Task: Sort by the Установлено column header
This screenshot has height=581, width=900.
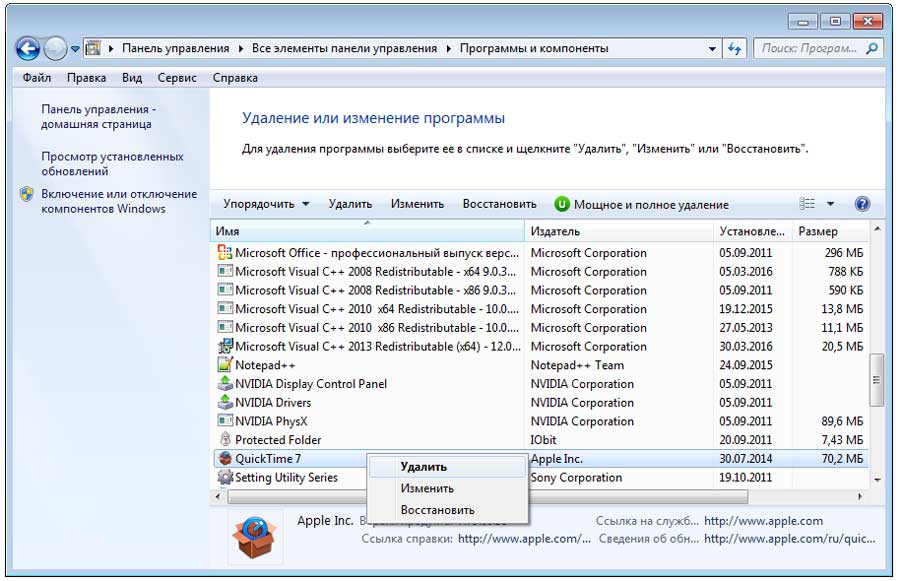Action: [752, 231]
